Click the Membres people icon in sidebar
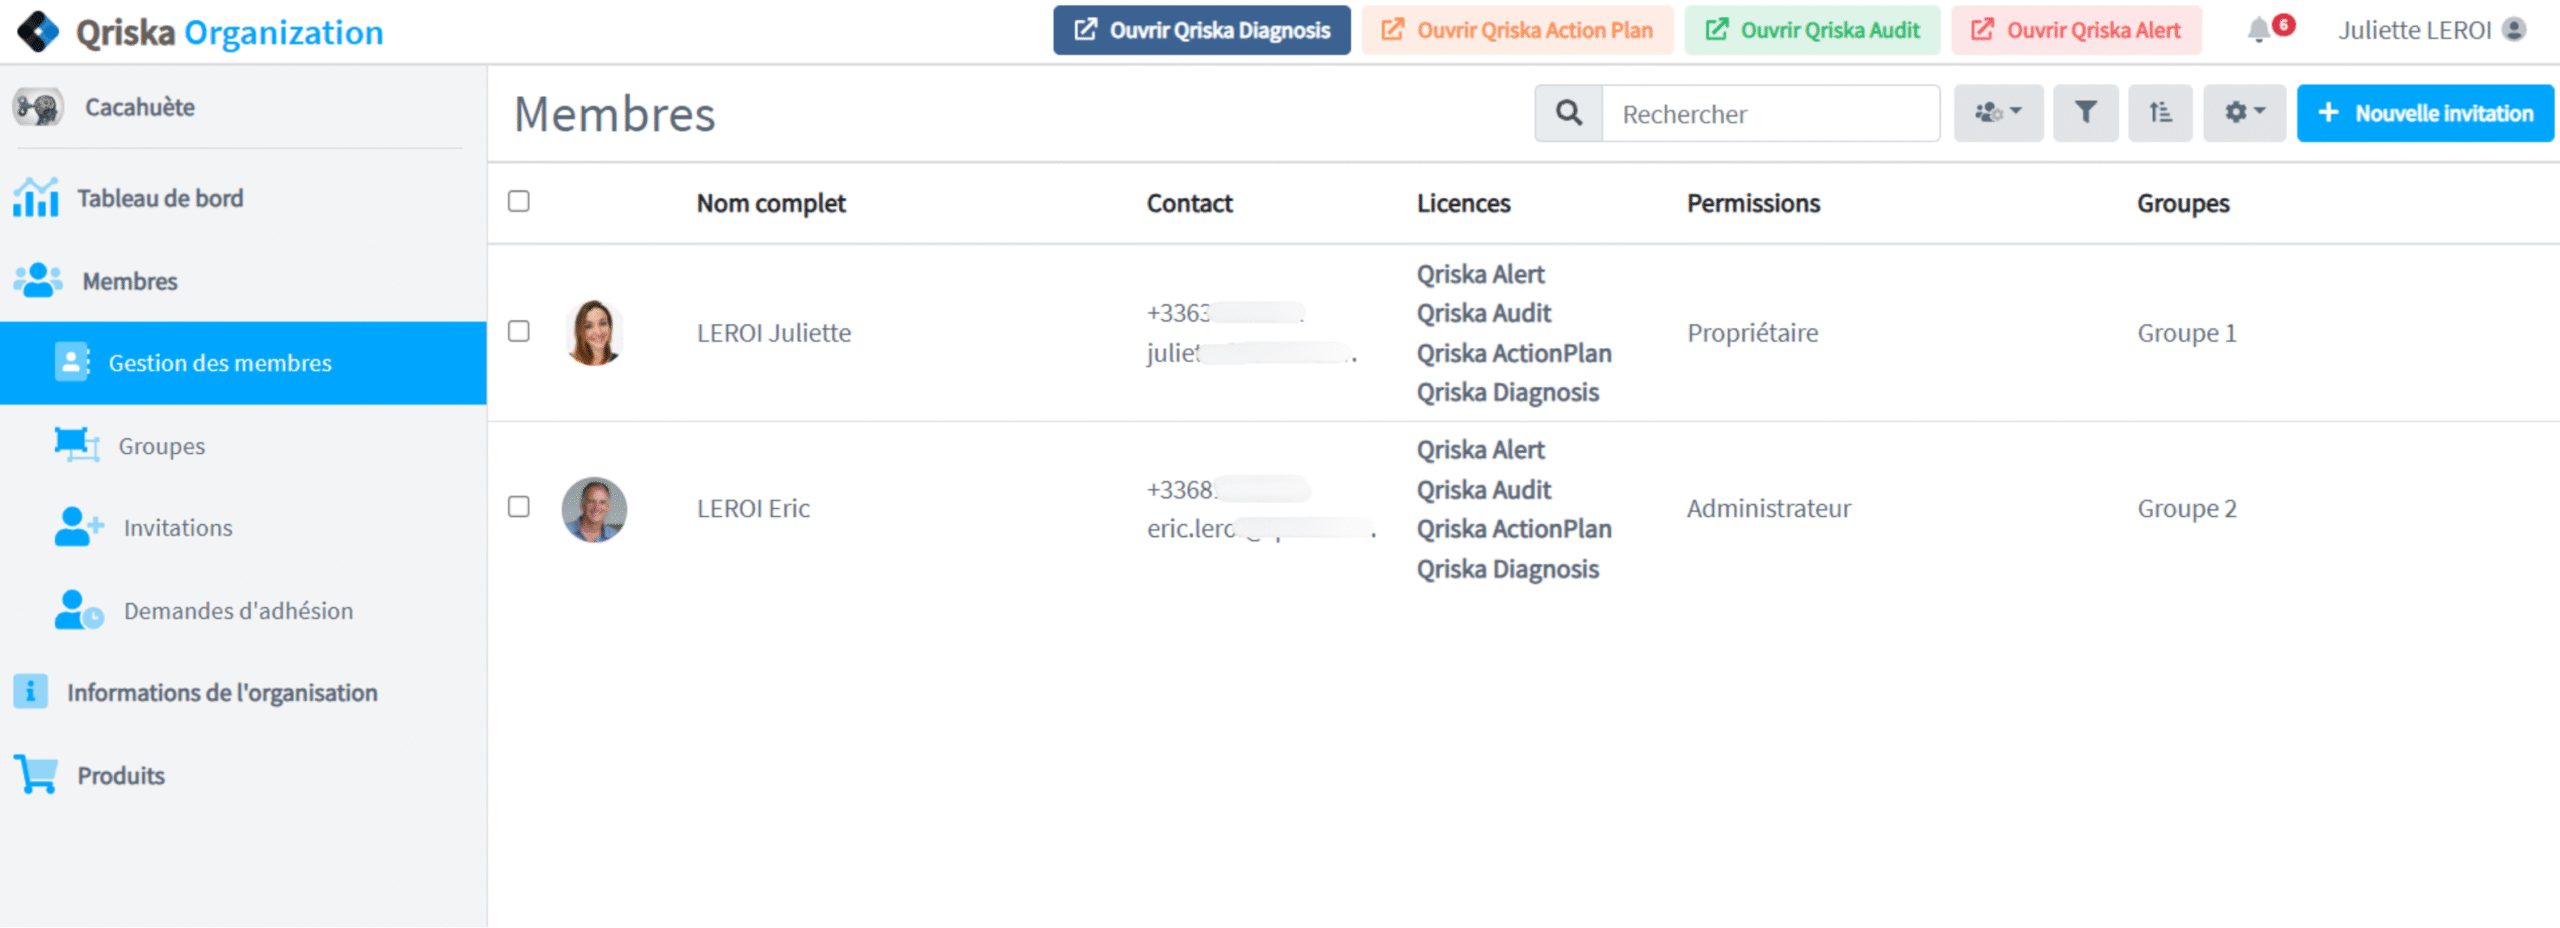Viewport: 2560px width, 928px height. (38, 281)
